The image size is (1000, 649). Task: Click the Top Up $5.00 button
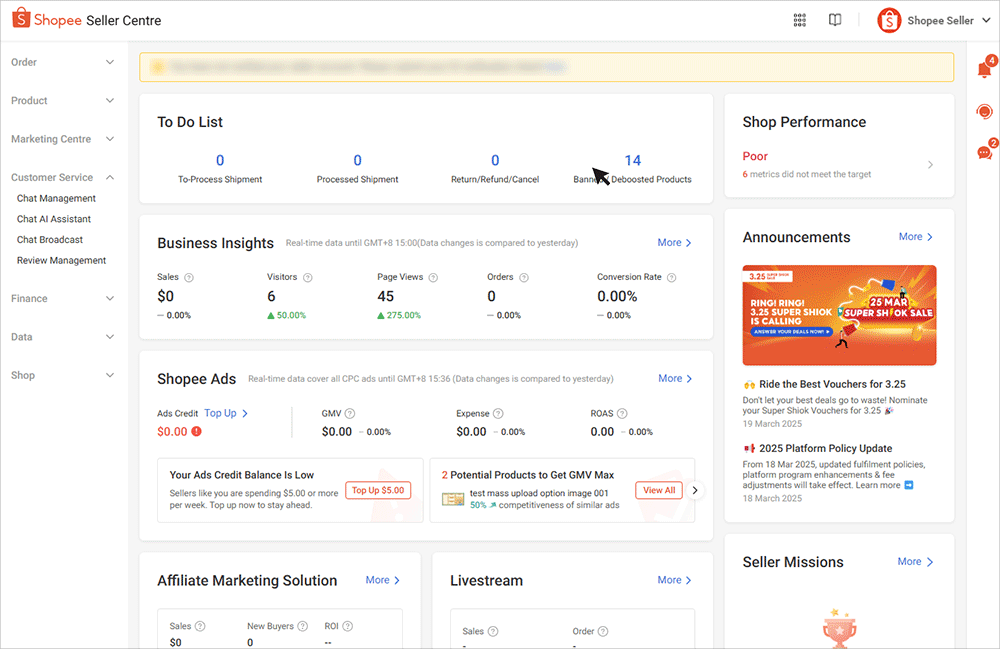(x=378, y=490)
